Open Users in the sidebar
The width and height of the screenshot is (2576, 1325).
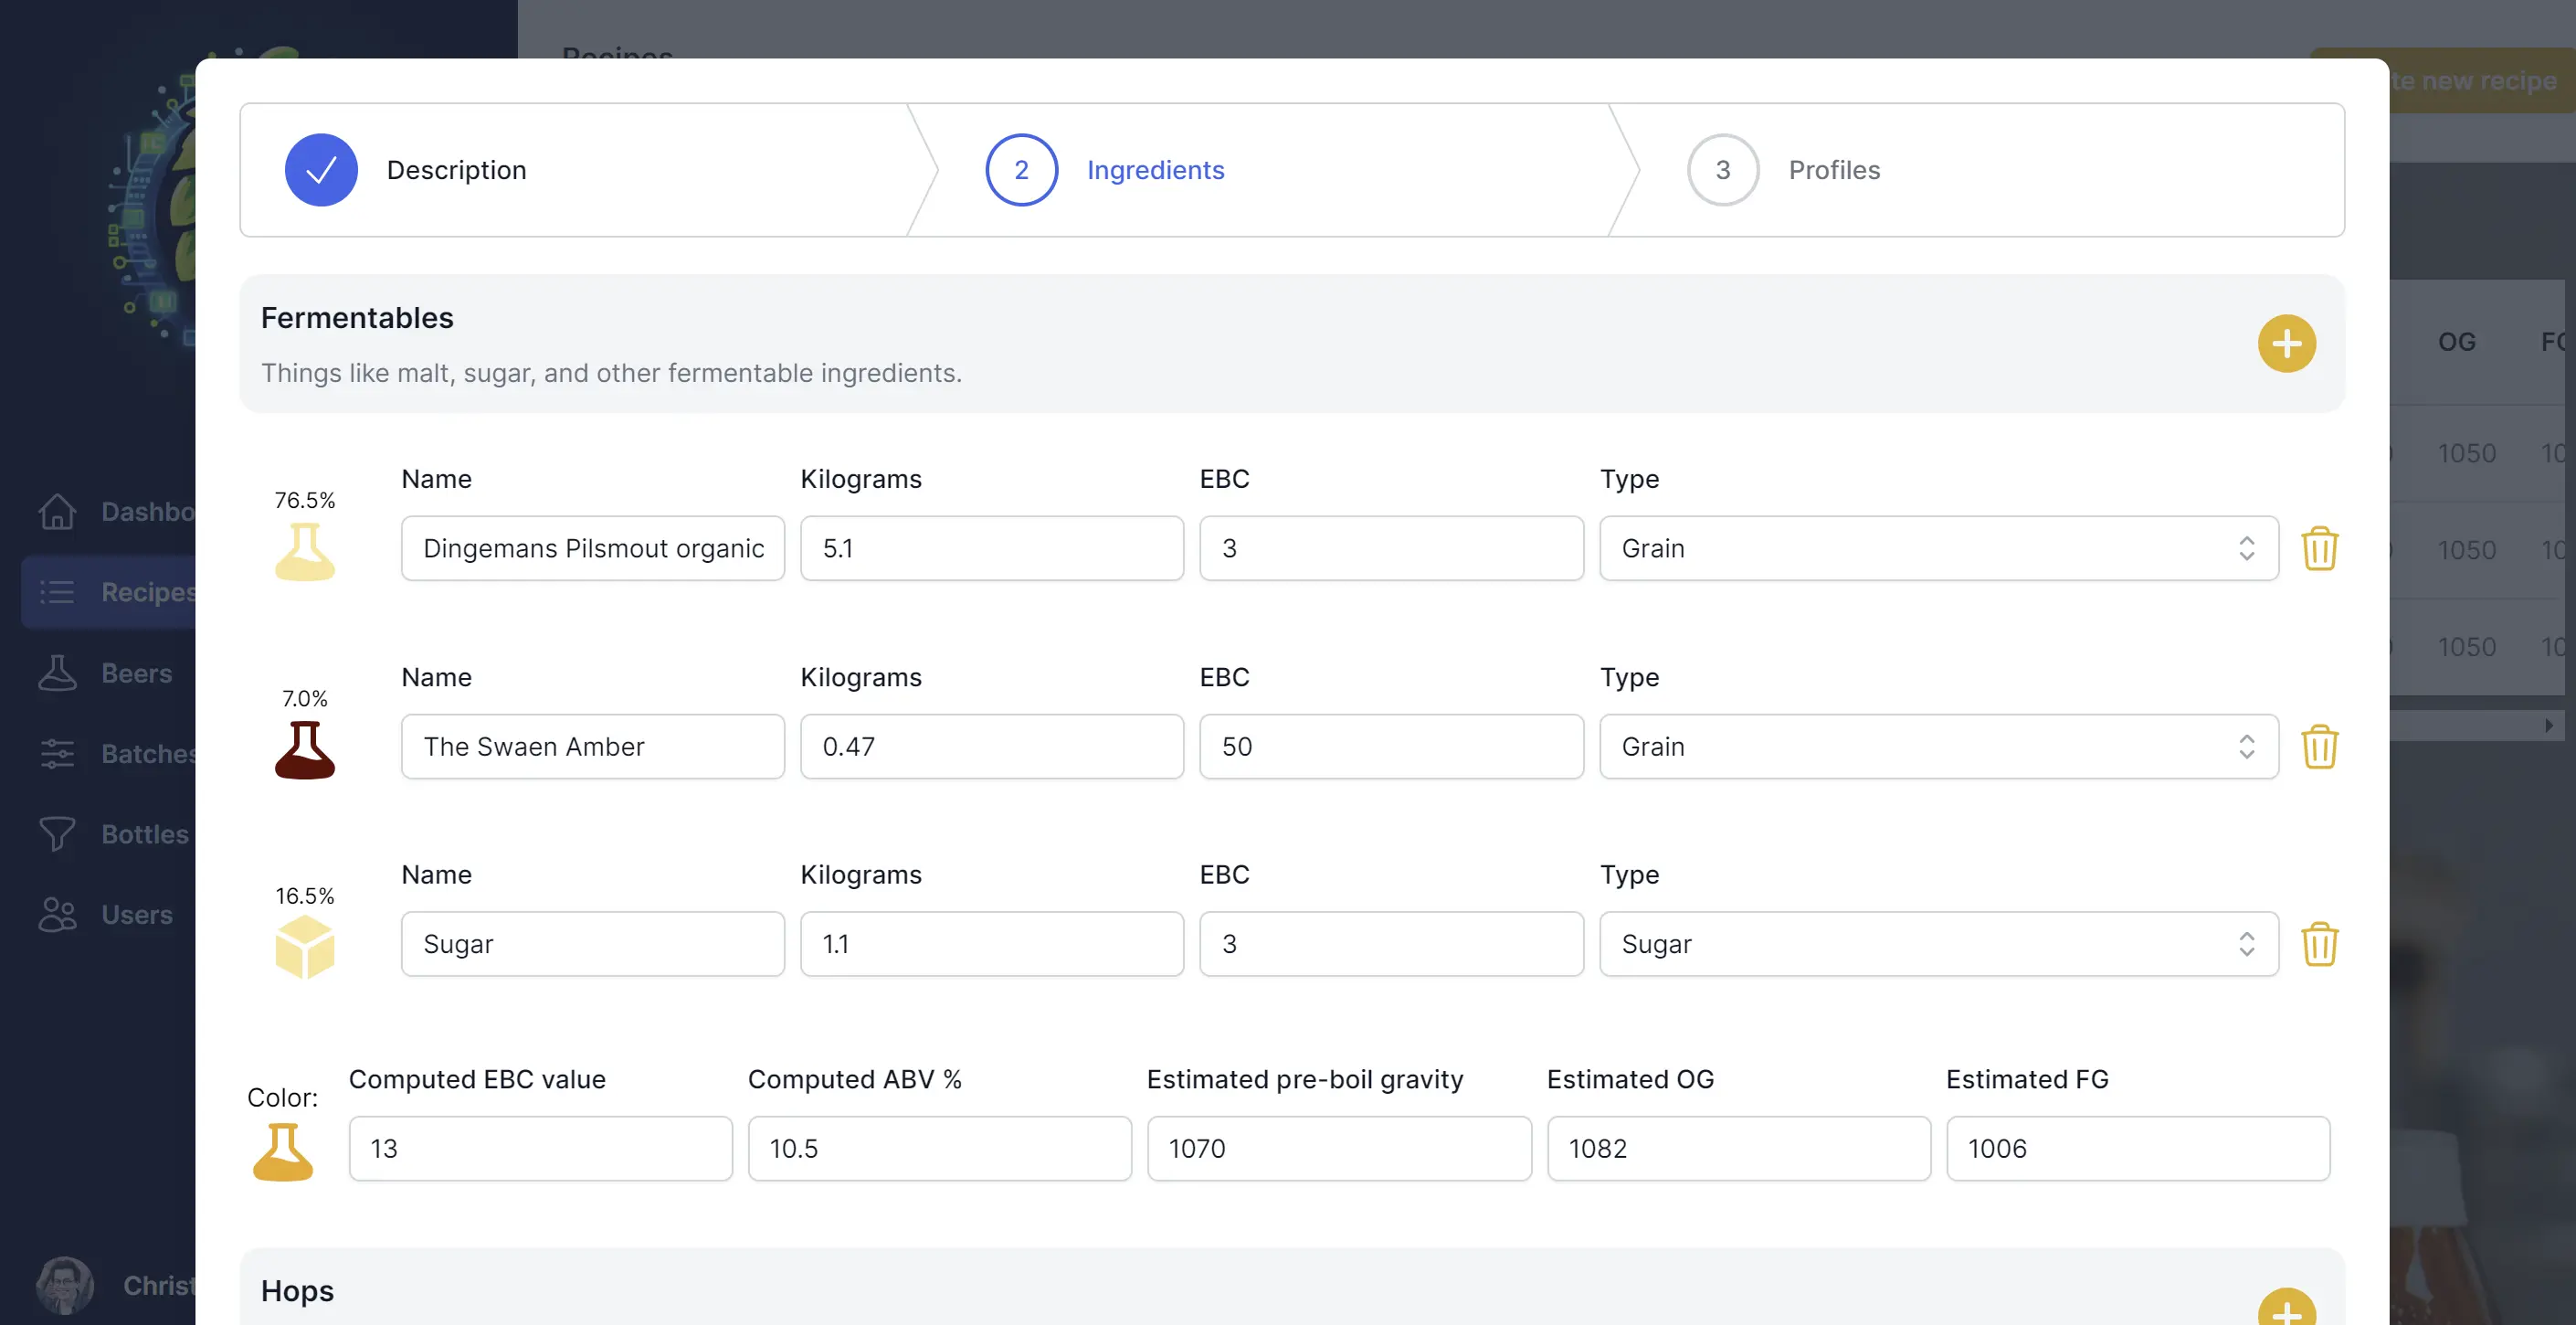136,914
